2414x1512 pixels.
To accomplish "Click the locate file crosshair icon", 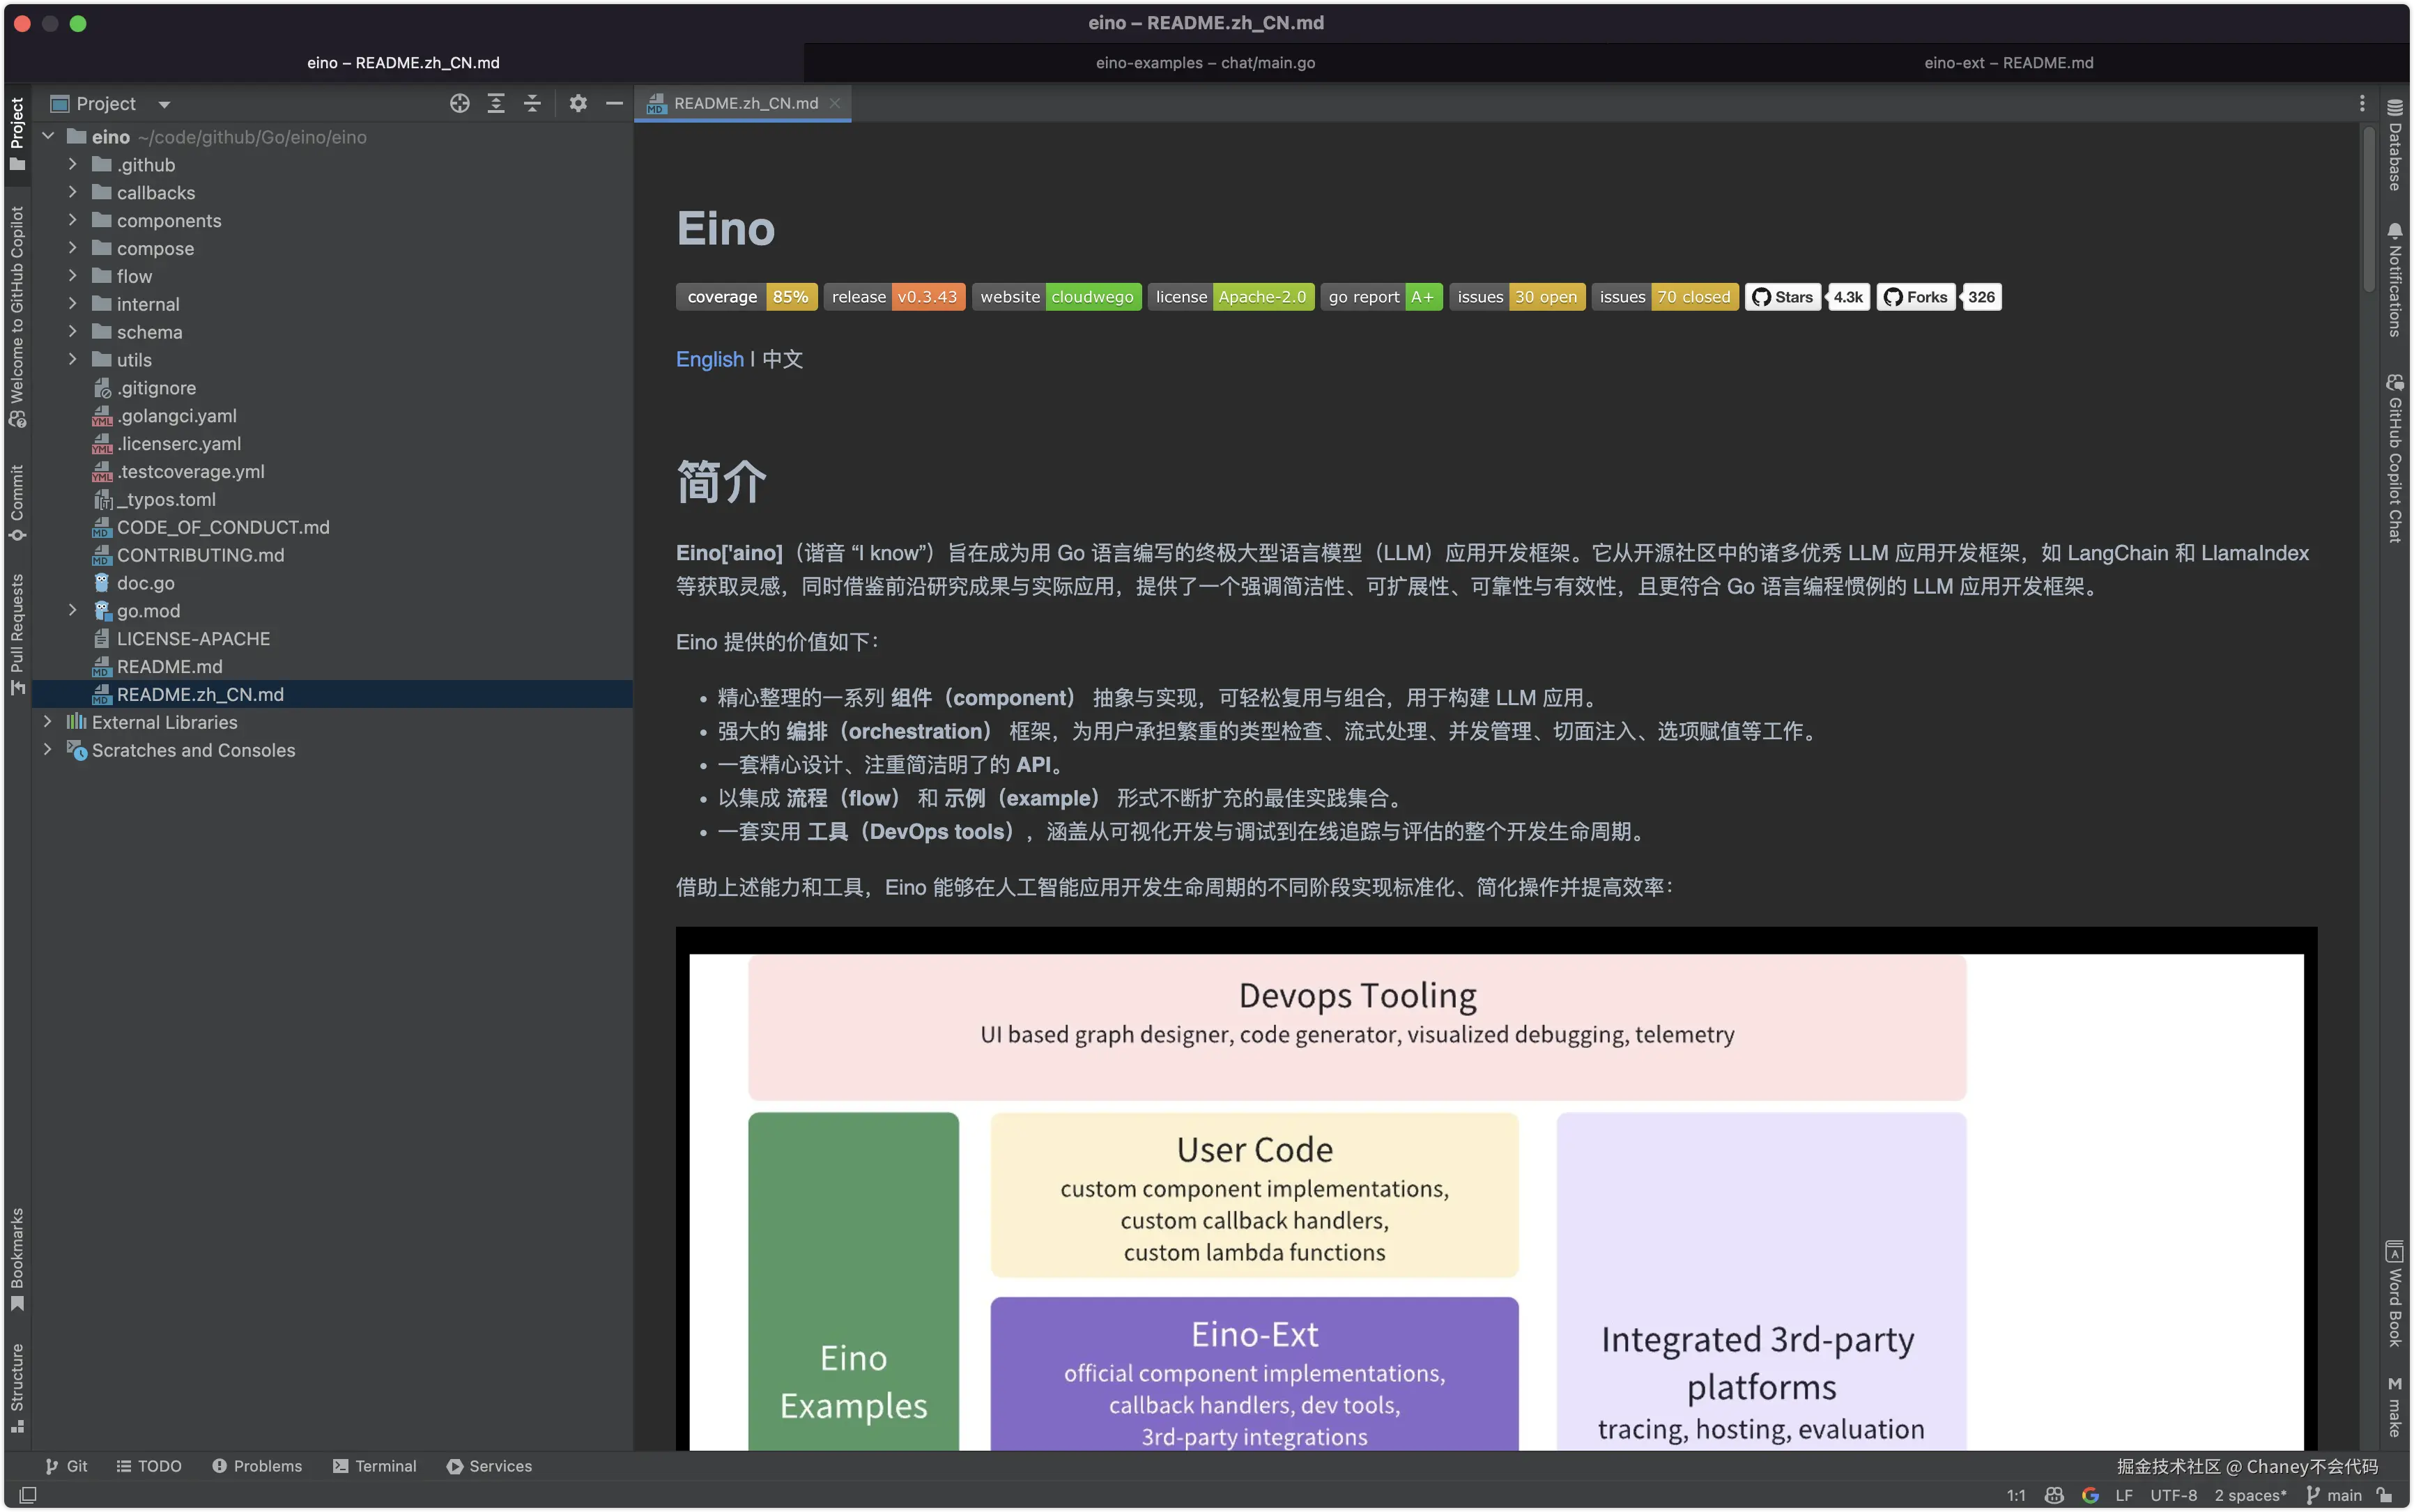I will 459,103.
